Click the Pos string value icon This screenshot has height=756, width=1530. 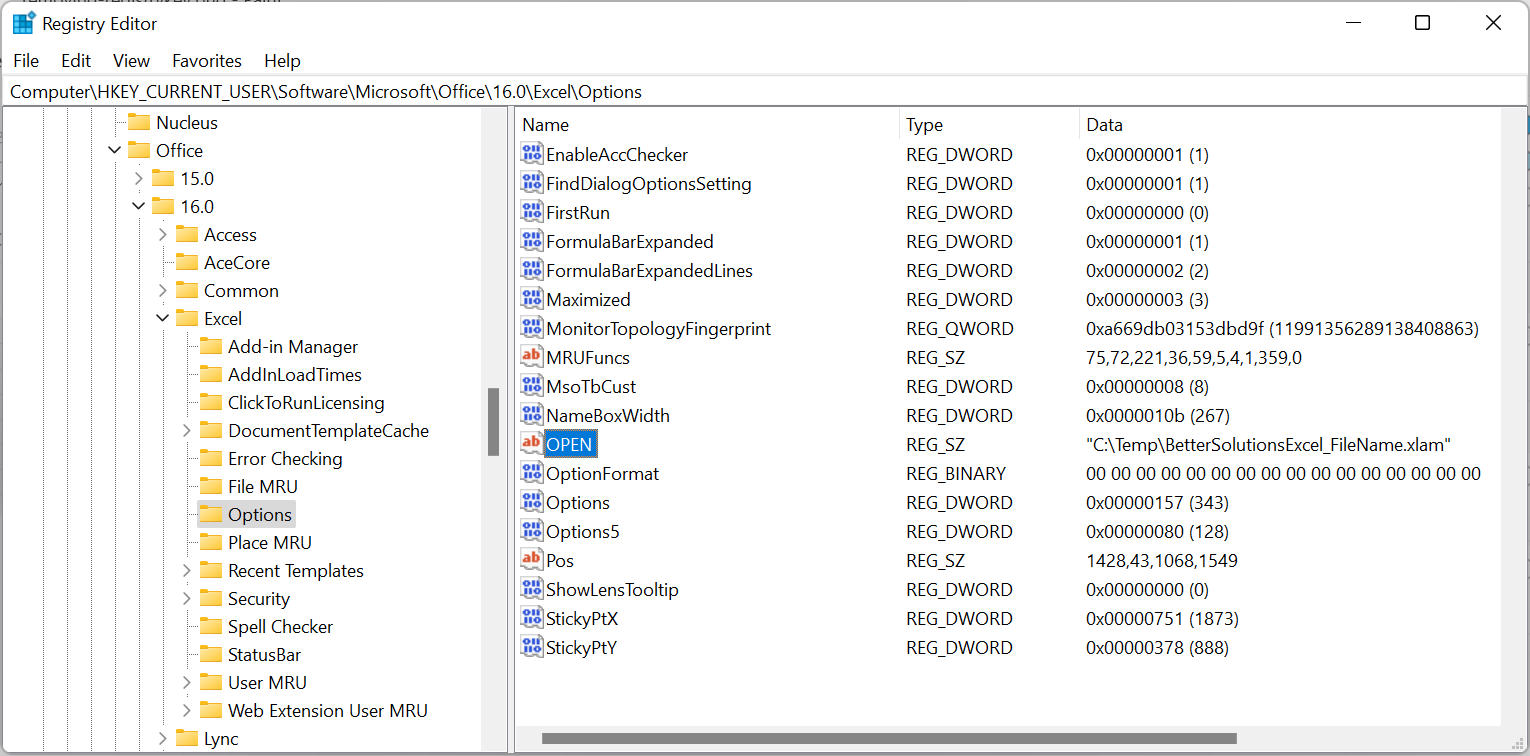(x=532, y=560)
